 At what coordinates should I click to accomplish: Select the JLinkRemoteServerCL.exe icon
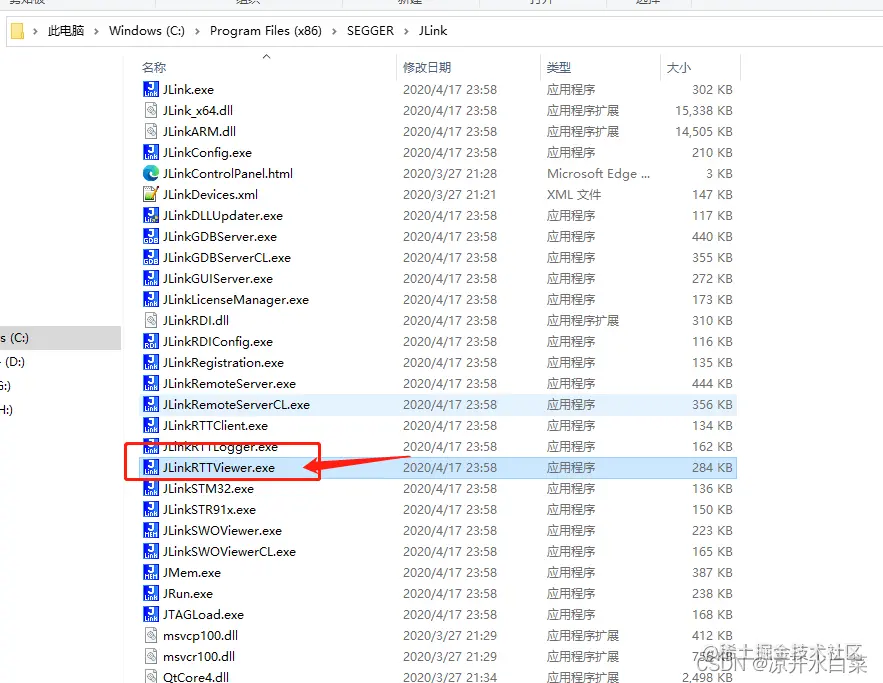[x=151, y=405]
